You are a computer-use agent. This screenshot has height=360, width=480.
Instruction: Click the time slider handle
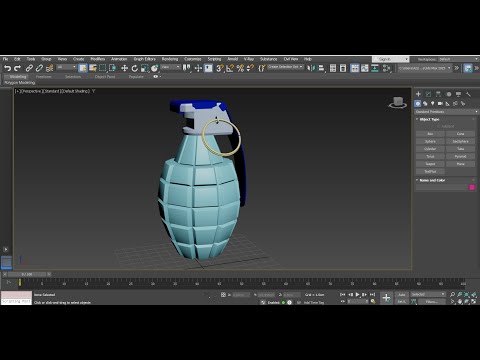[27, 274]
